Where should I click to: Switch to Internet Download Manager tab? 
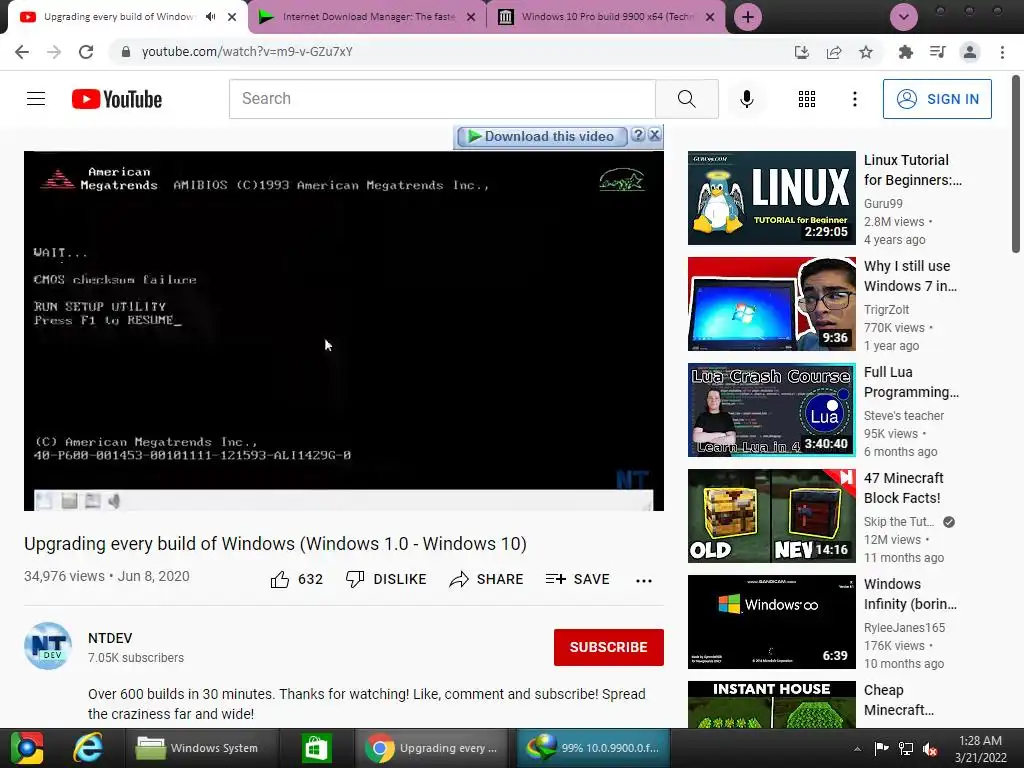tap(368, 17)
